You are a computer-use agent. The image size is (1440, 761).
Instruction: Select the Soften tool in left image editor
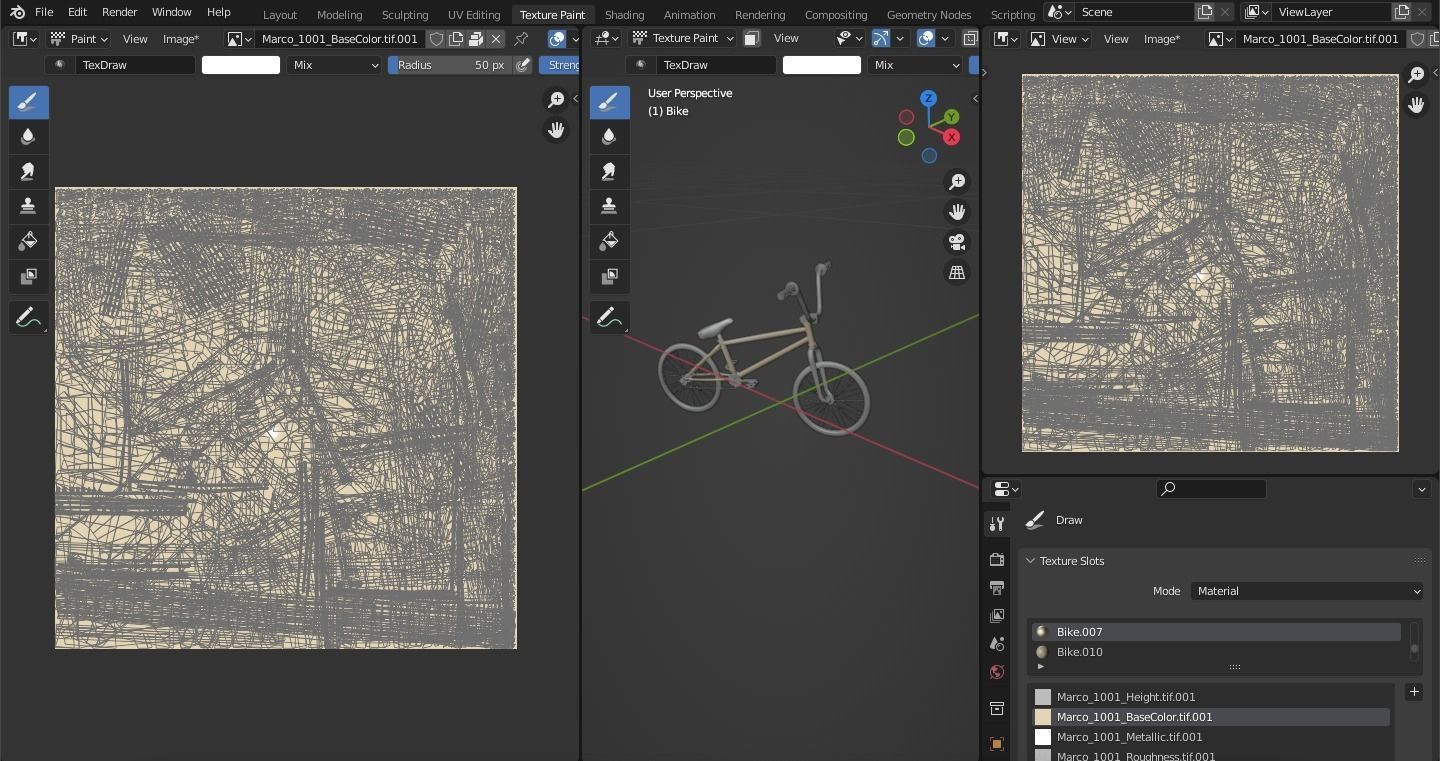click(28, 137)
